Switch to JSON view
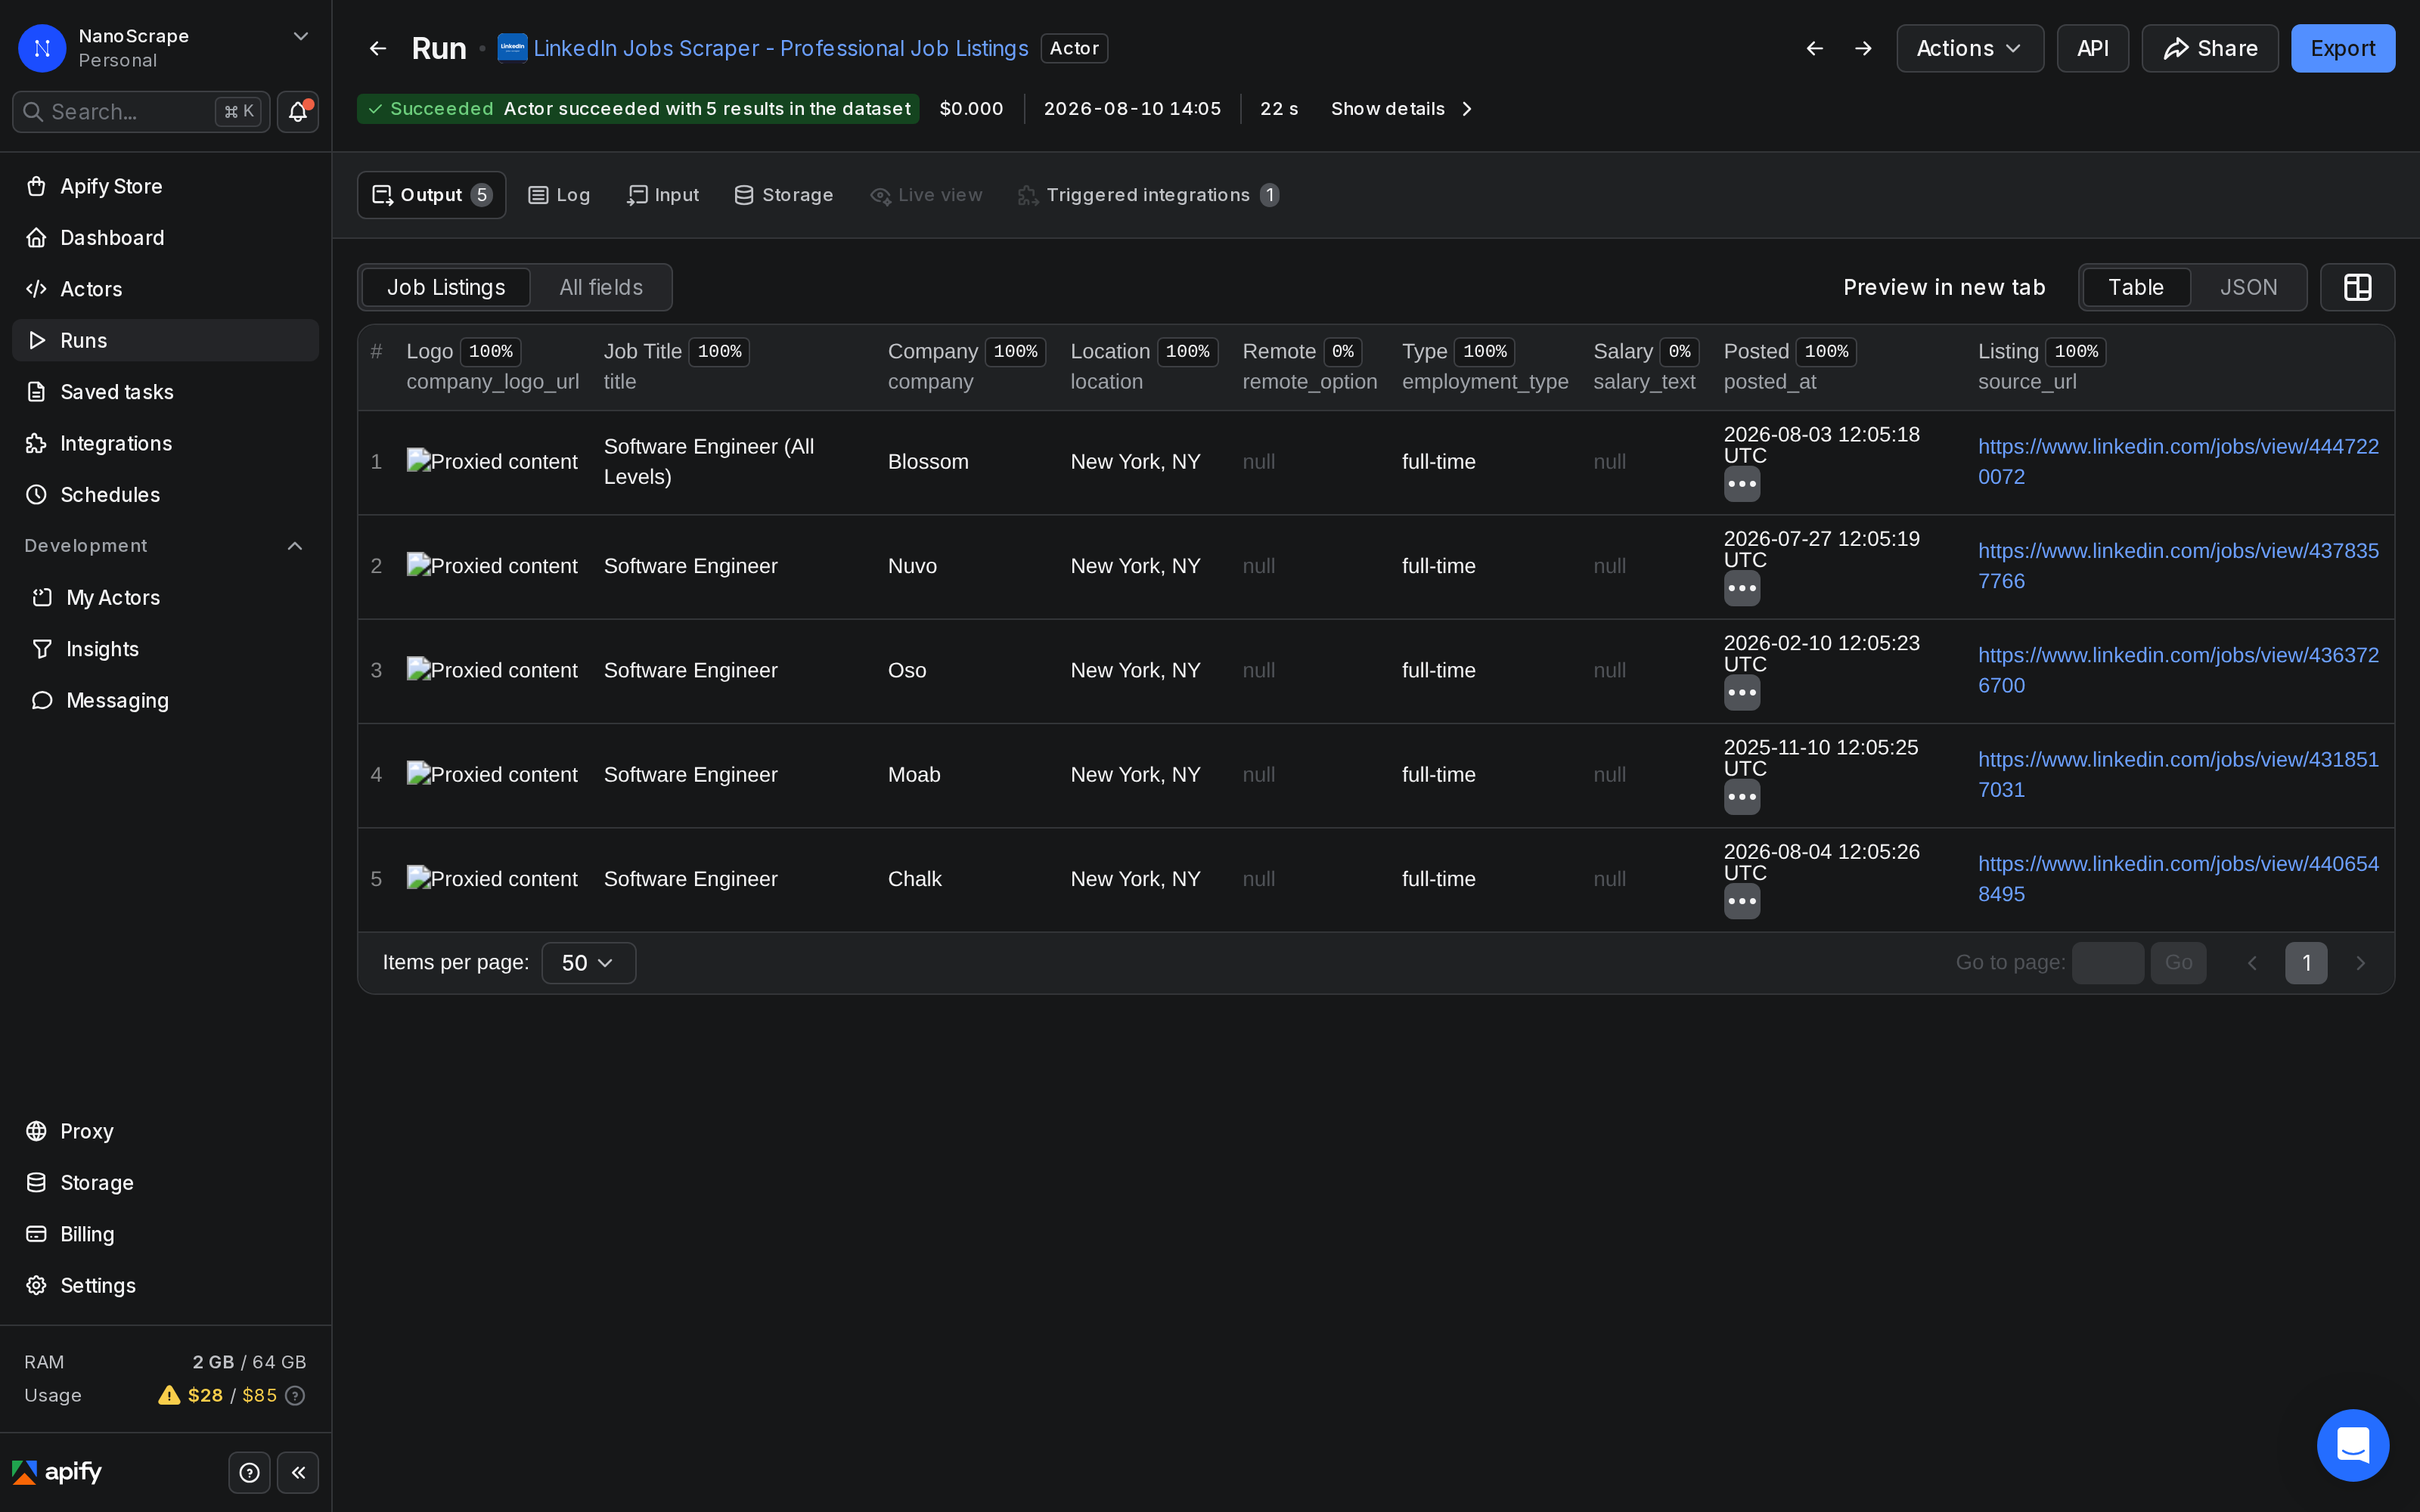This screenshot has height=1512, width=2420. [2248, 288]
